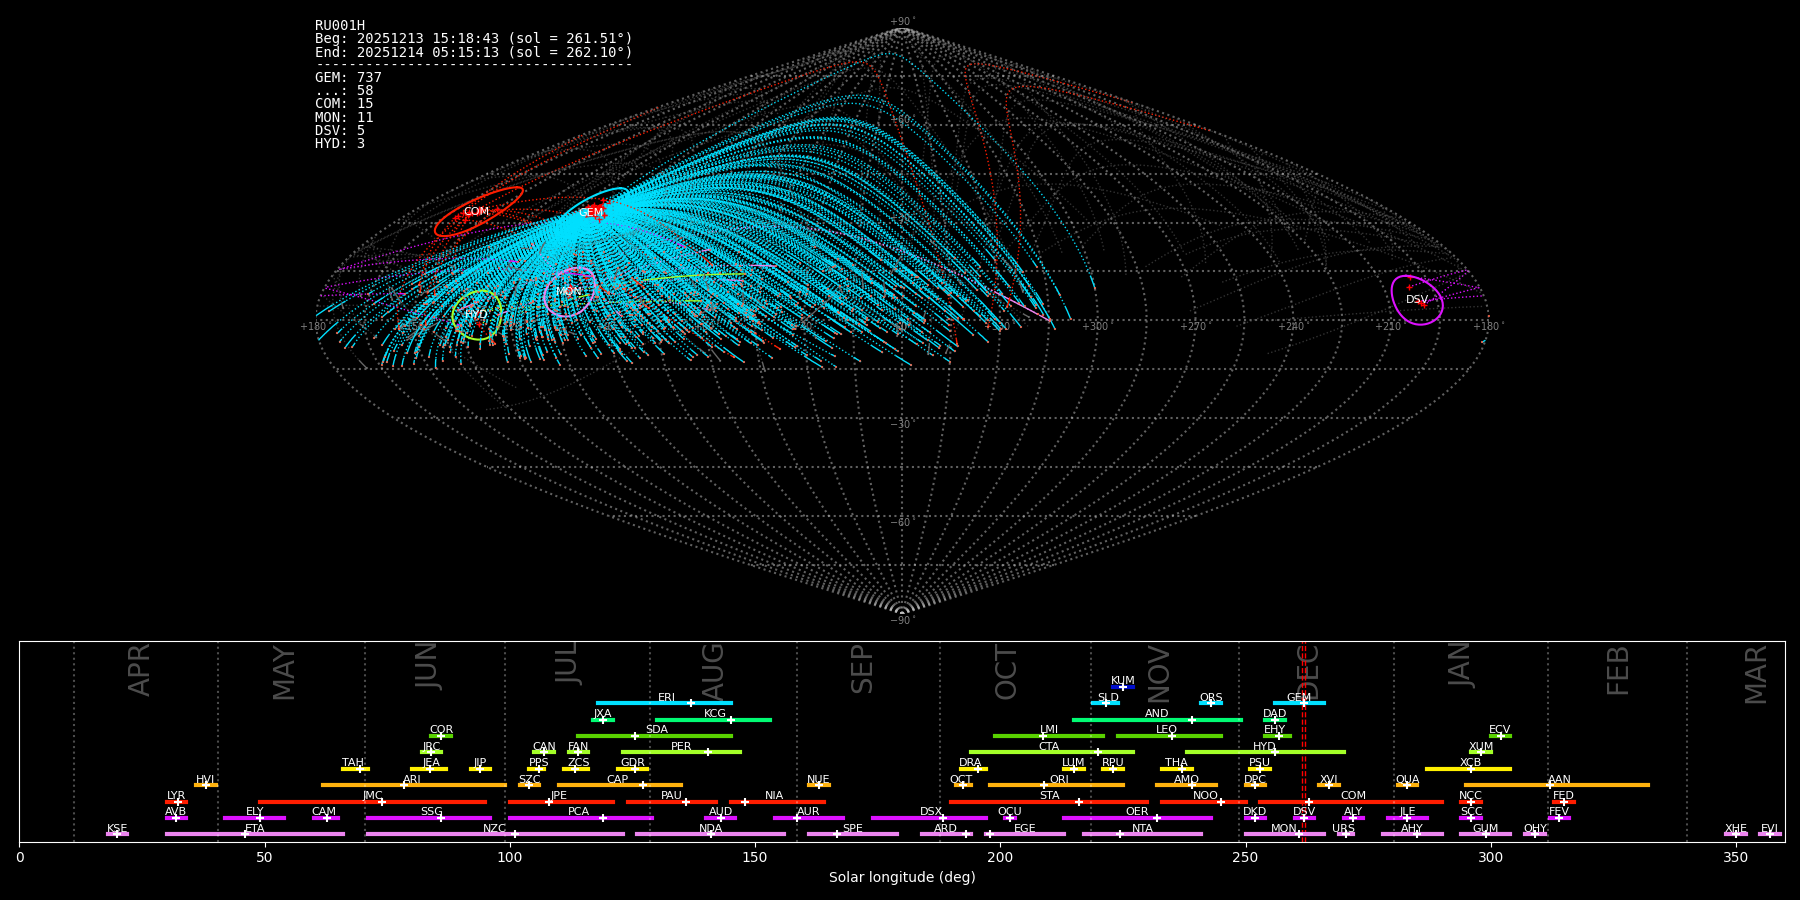Click the FEB month label

1618,671
